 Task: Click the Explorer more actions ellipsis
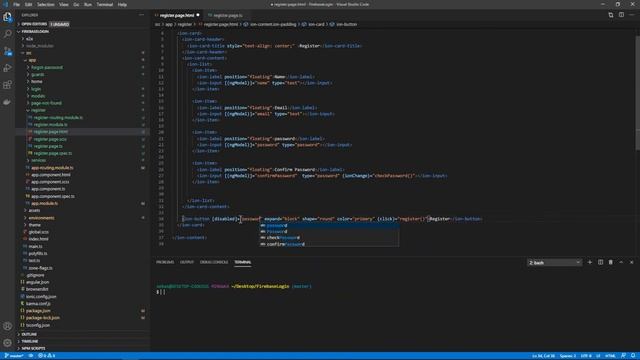[x=141, y=15]
